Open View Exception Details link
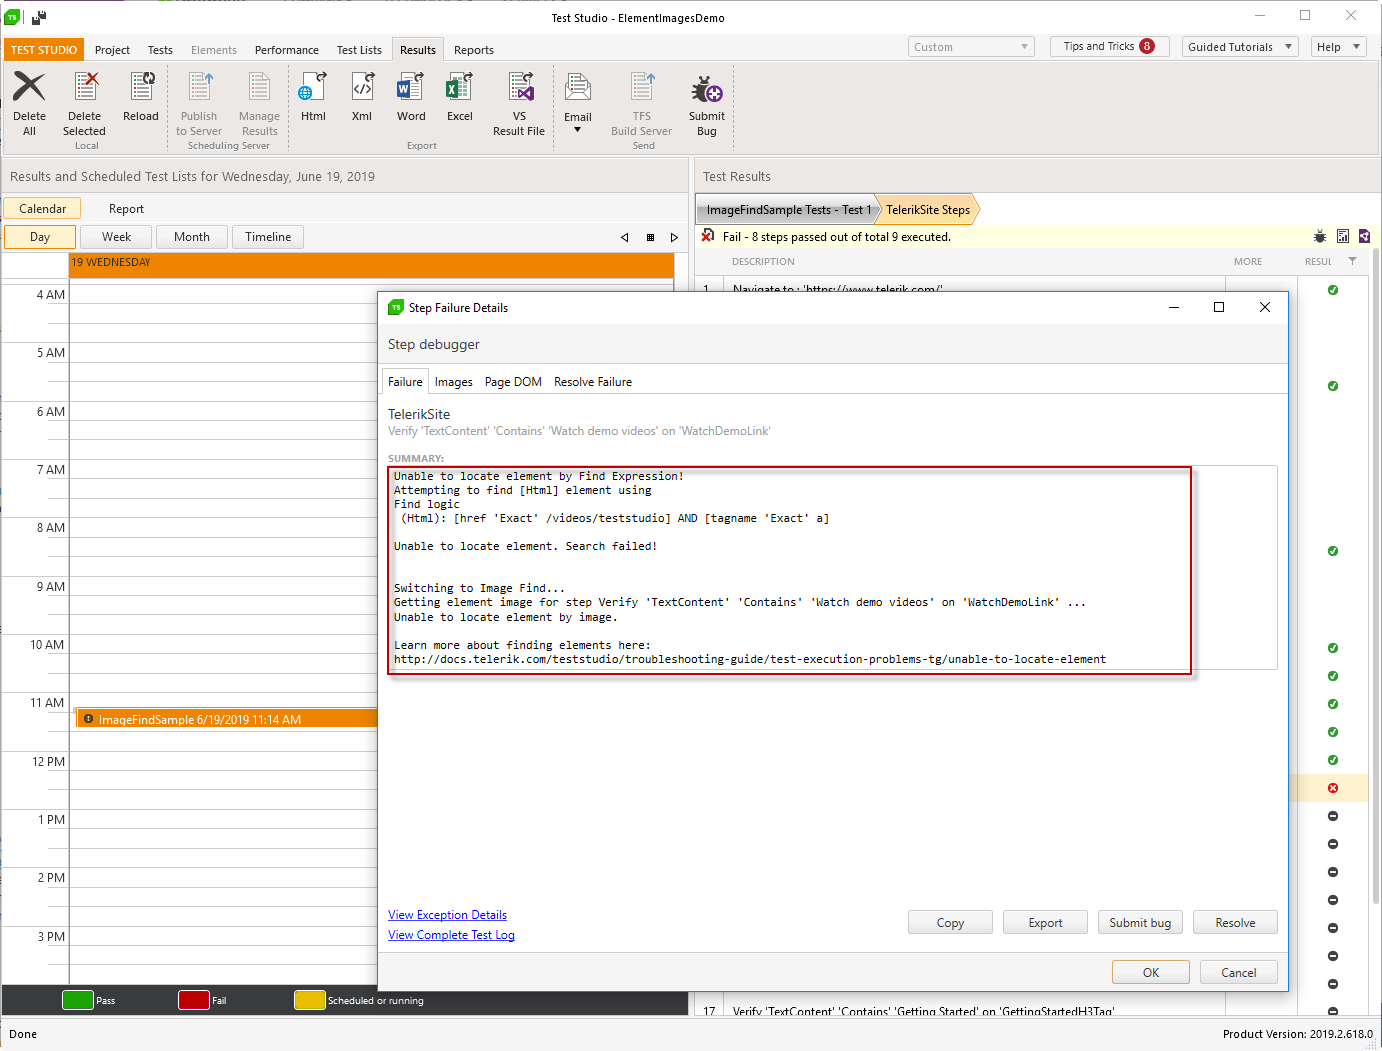 pos(447,915)
